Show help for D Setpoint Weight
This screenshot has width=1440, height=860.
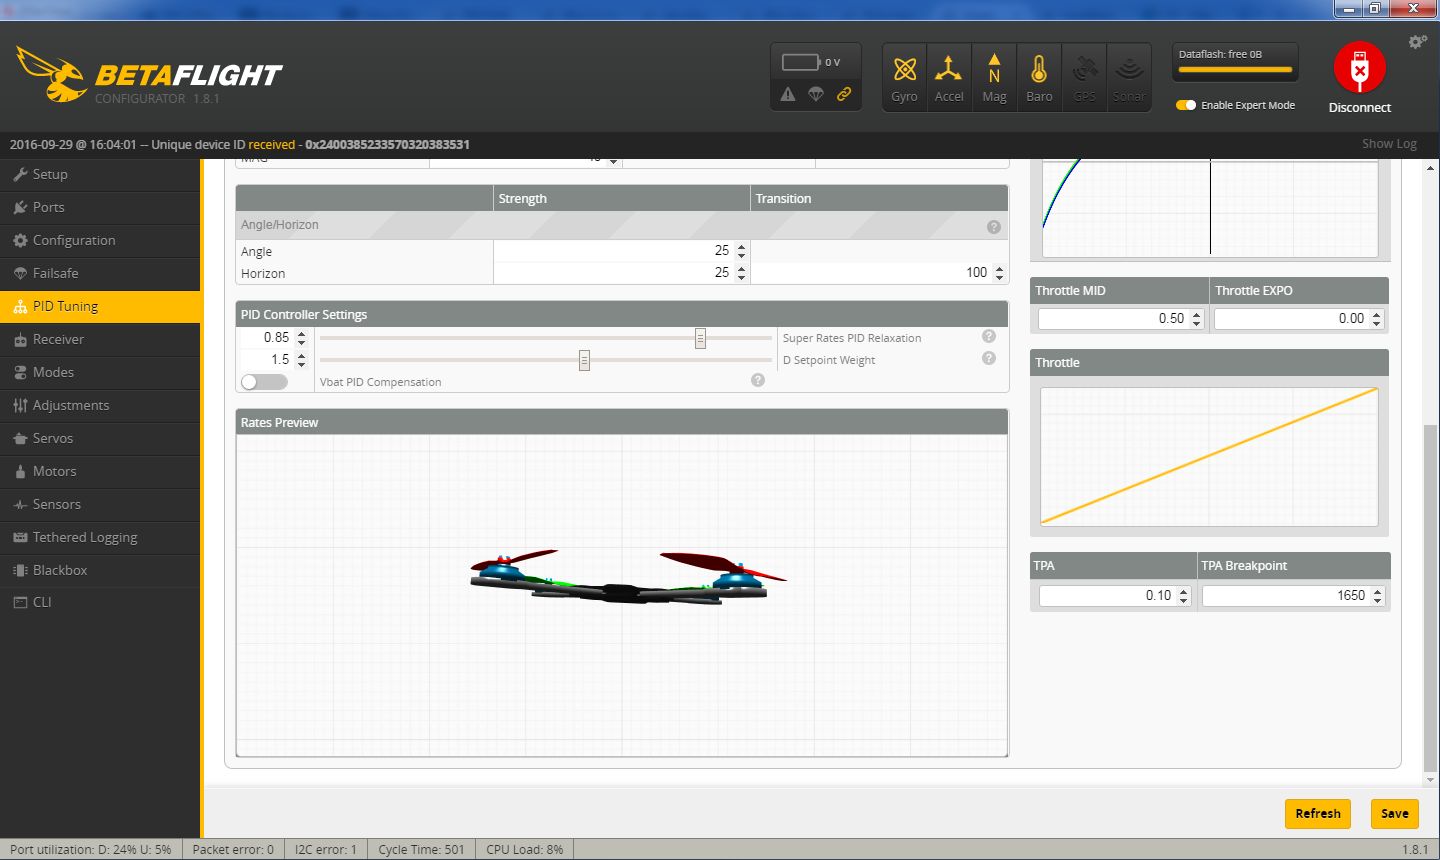[989, 358]
